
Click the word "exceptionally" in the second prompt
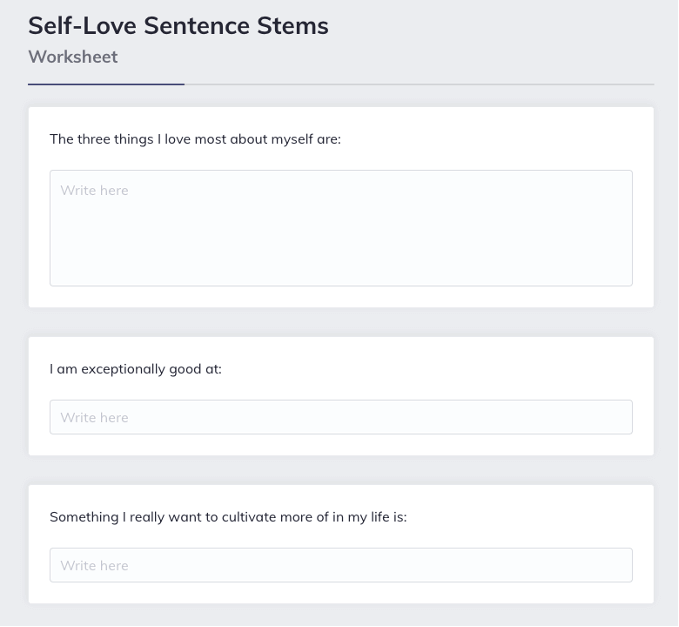123,369
